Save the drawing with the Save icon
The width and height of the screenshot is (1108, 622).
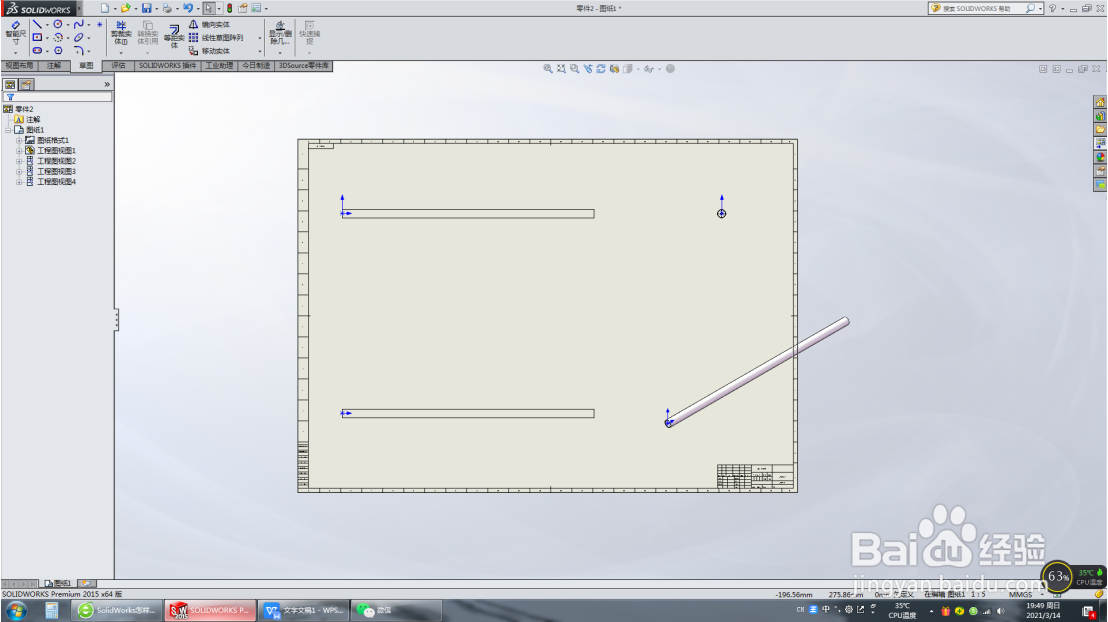[146, 8]
